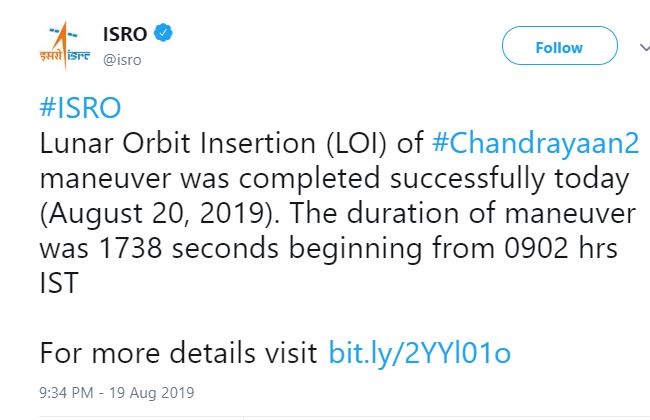Click the "IST" word in tweet

pos(59,283)
